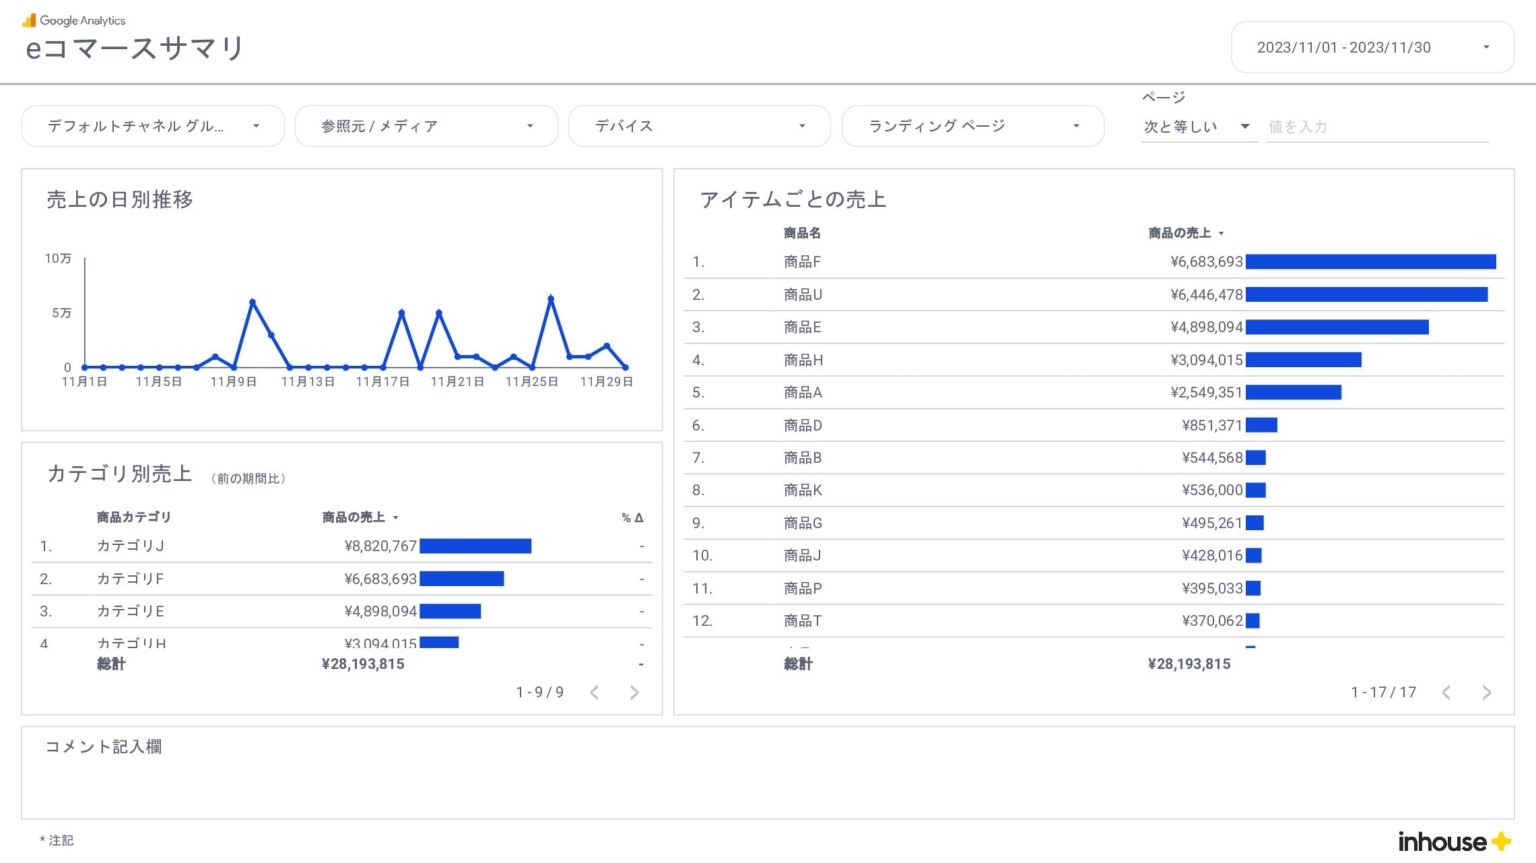Go to previous page of item sales table
This screenshot has height=863, width=1536.
[1446, 692]
